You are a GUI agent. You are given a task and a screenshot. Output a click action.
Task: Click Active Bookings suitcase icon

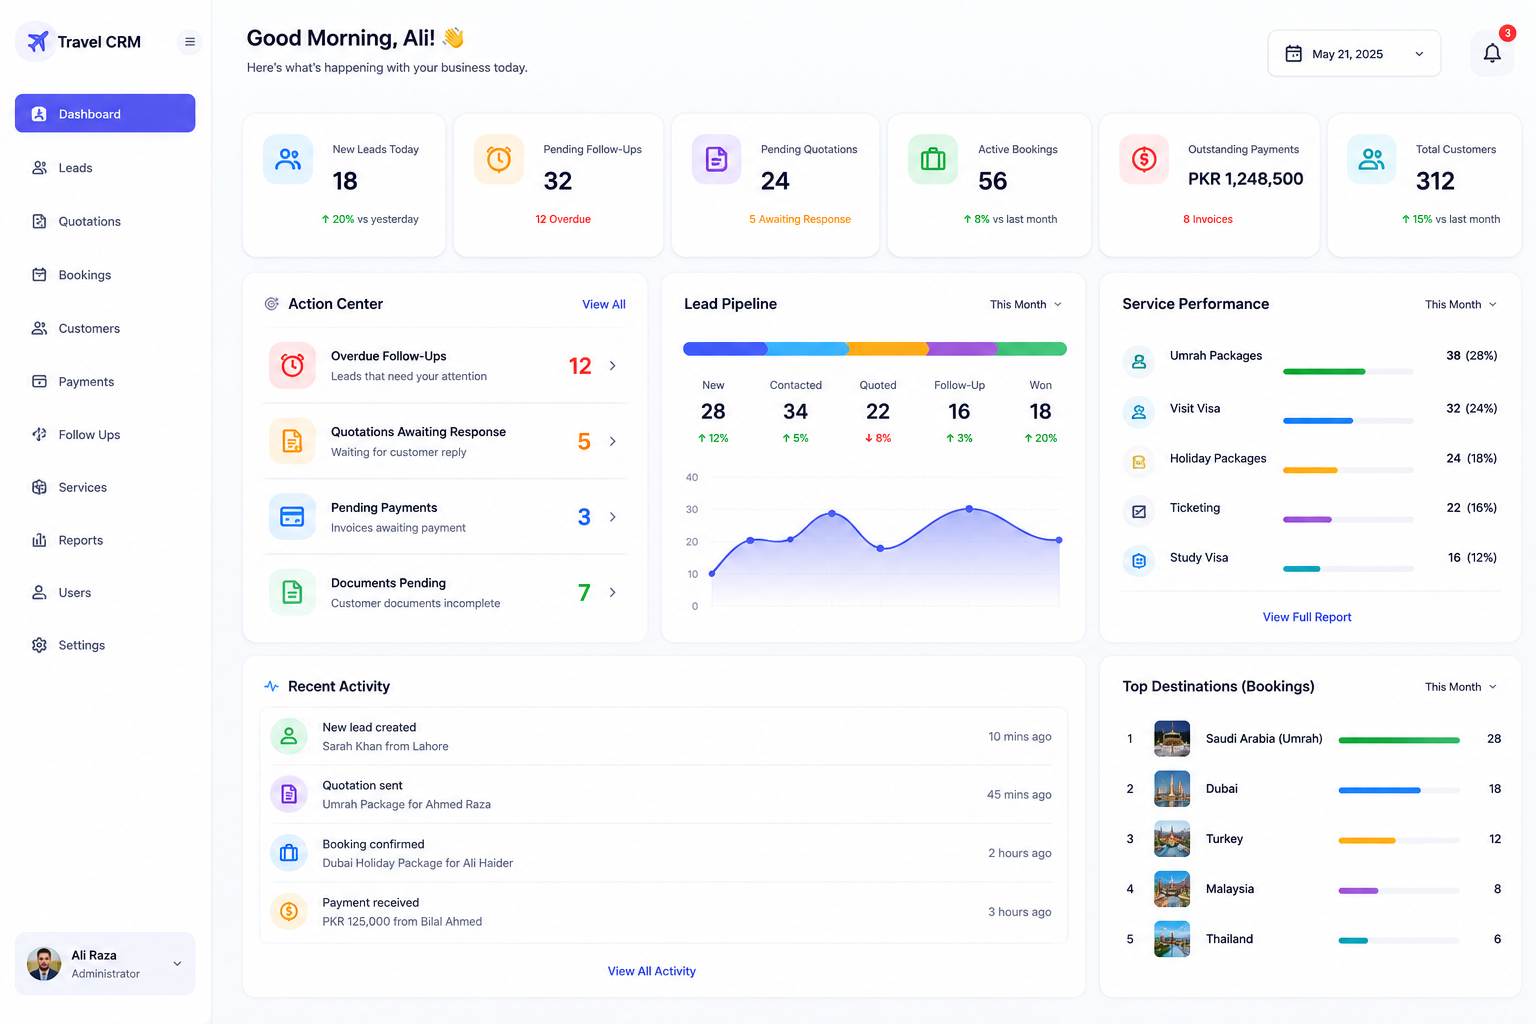[933, 159]
